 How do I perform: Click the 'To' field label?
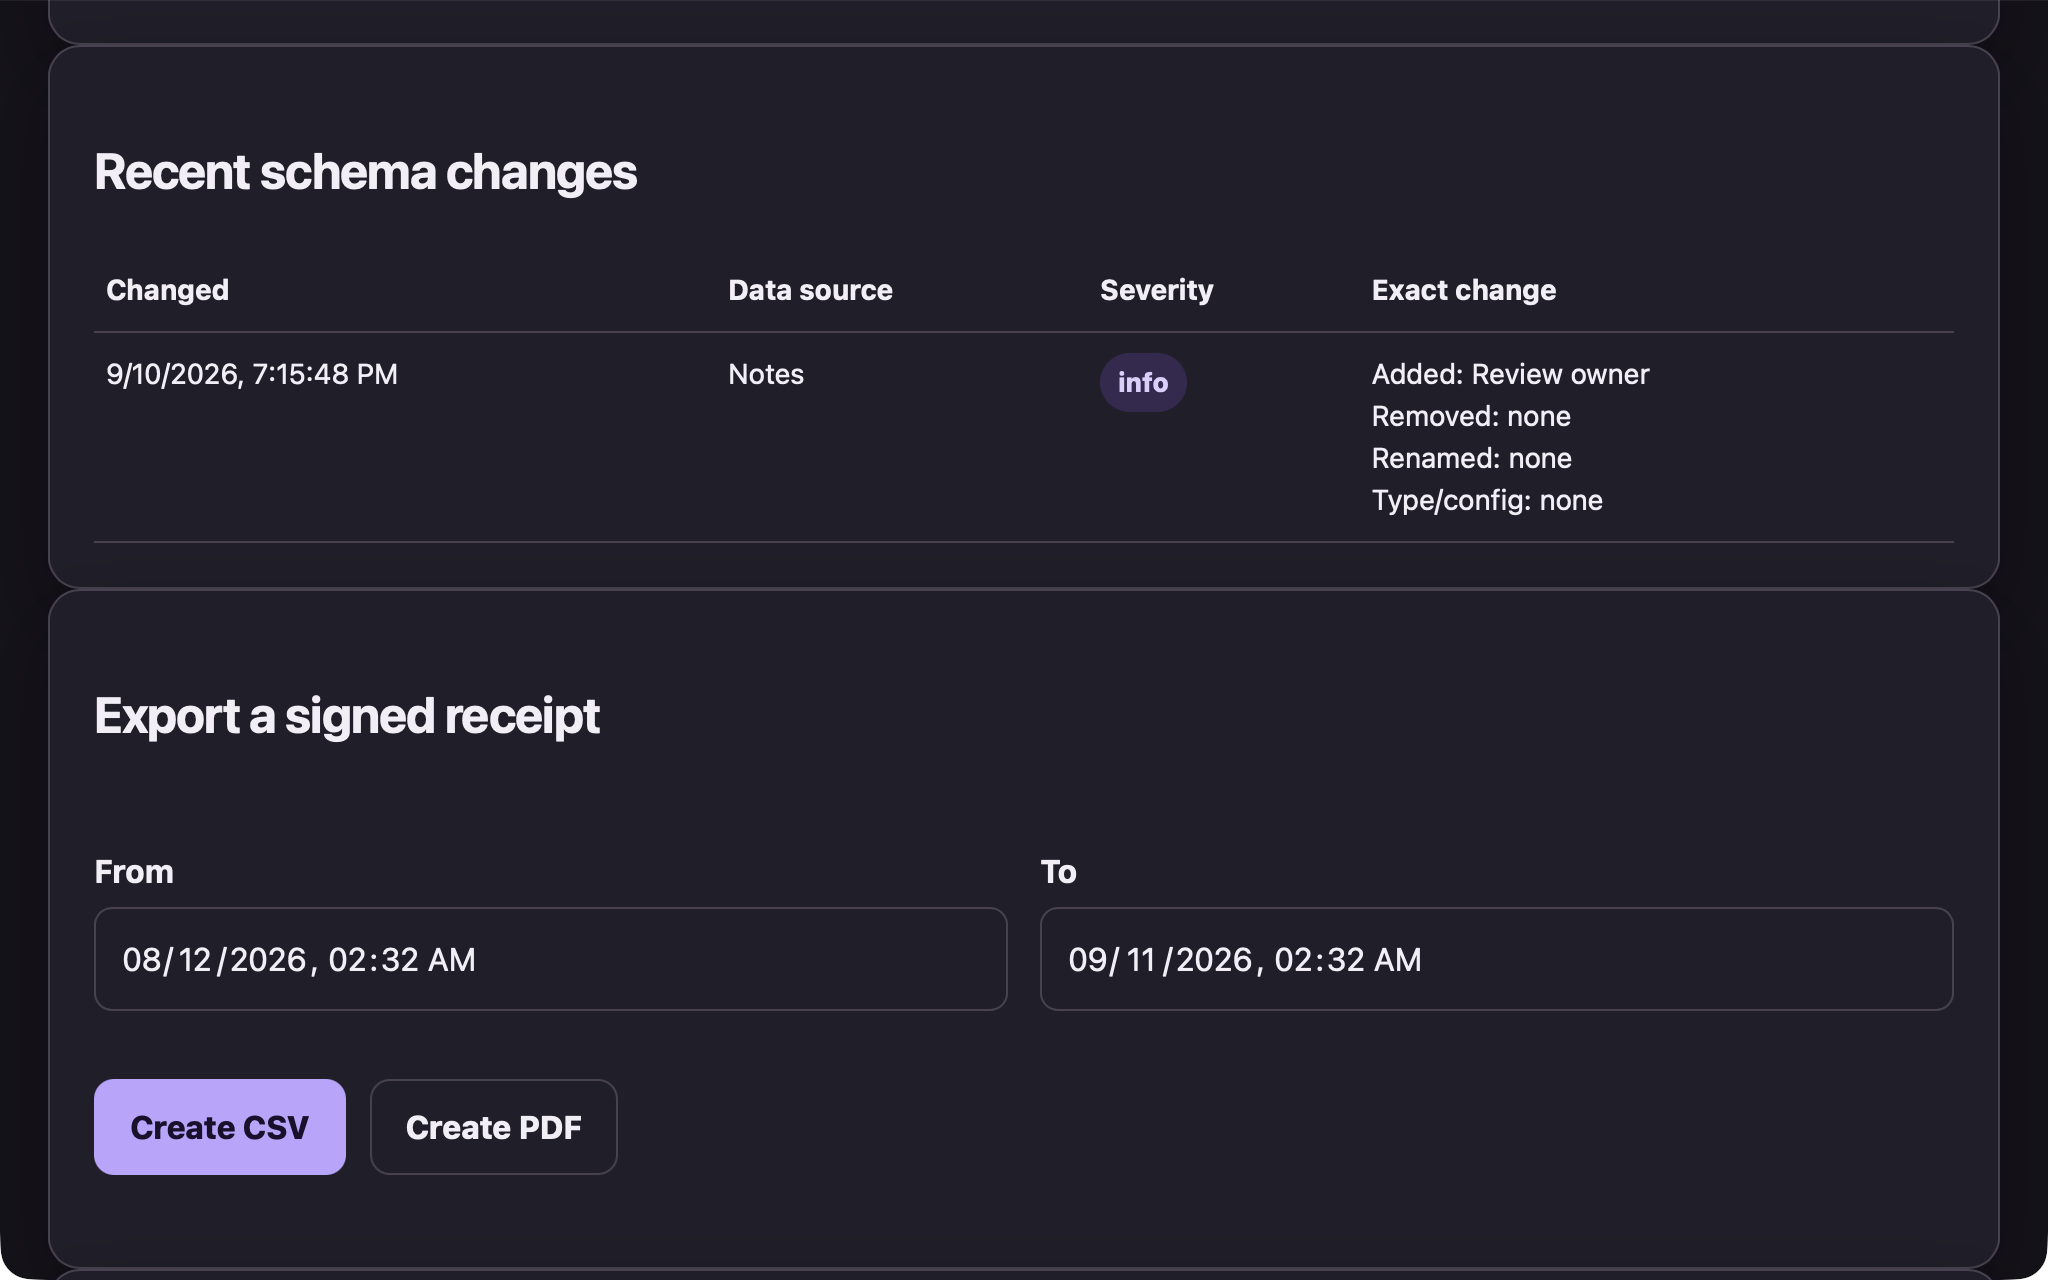pyautogui.click(x=1058, y=872)
